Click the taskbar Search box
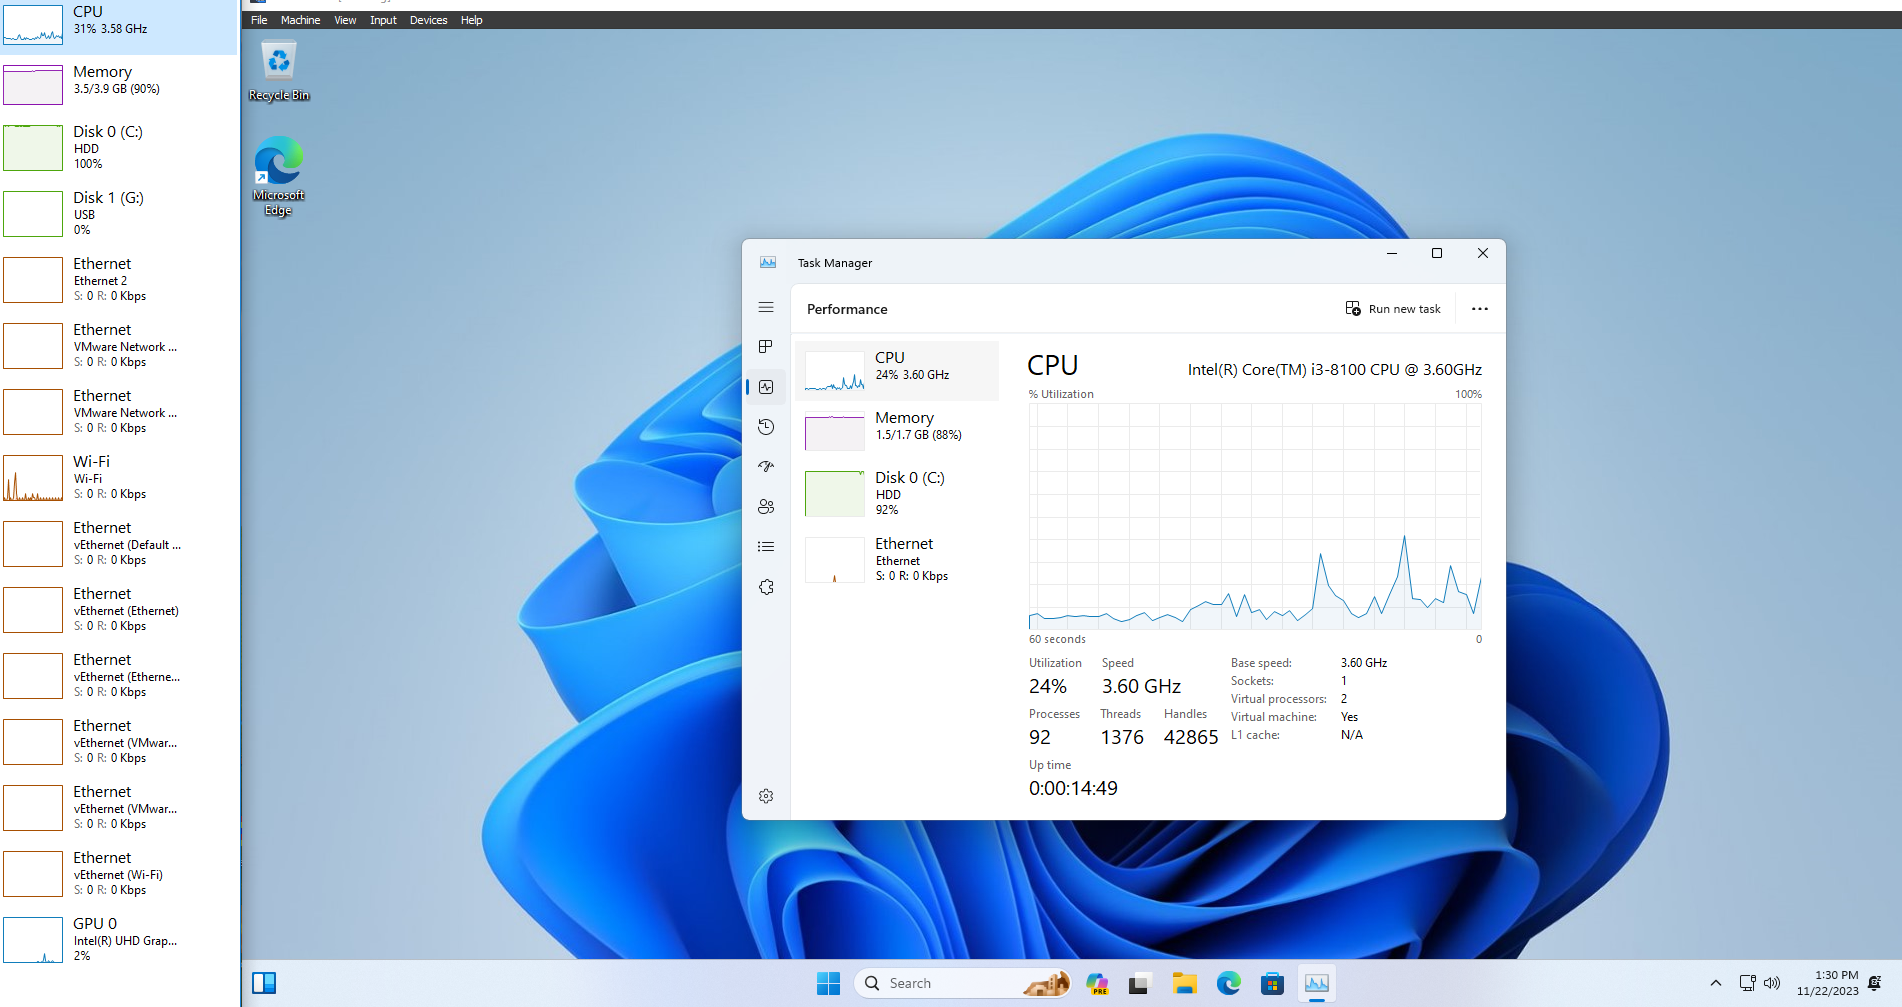The height and width of the screenshot is (1007, 1902). [940, 984]
